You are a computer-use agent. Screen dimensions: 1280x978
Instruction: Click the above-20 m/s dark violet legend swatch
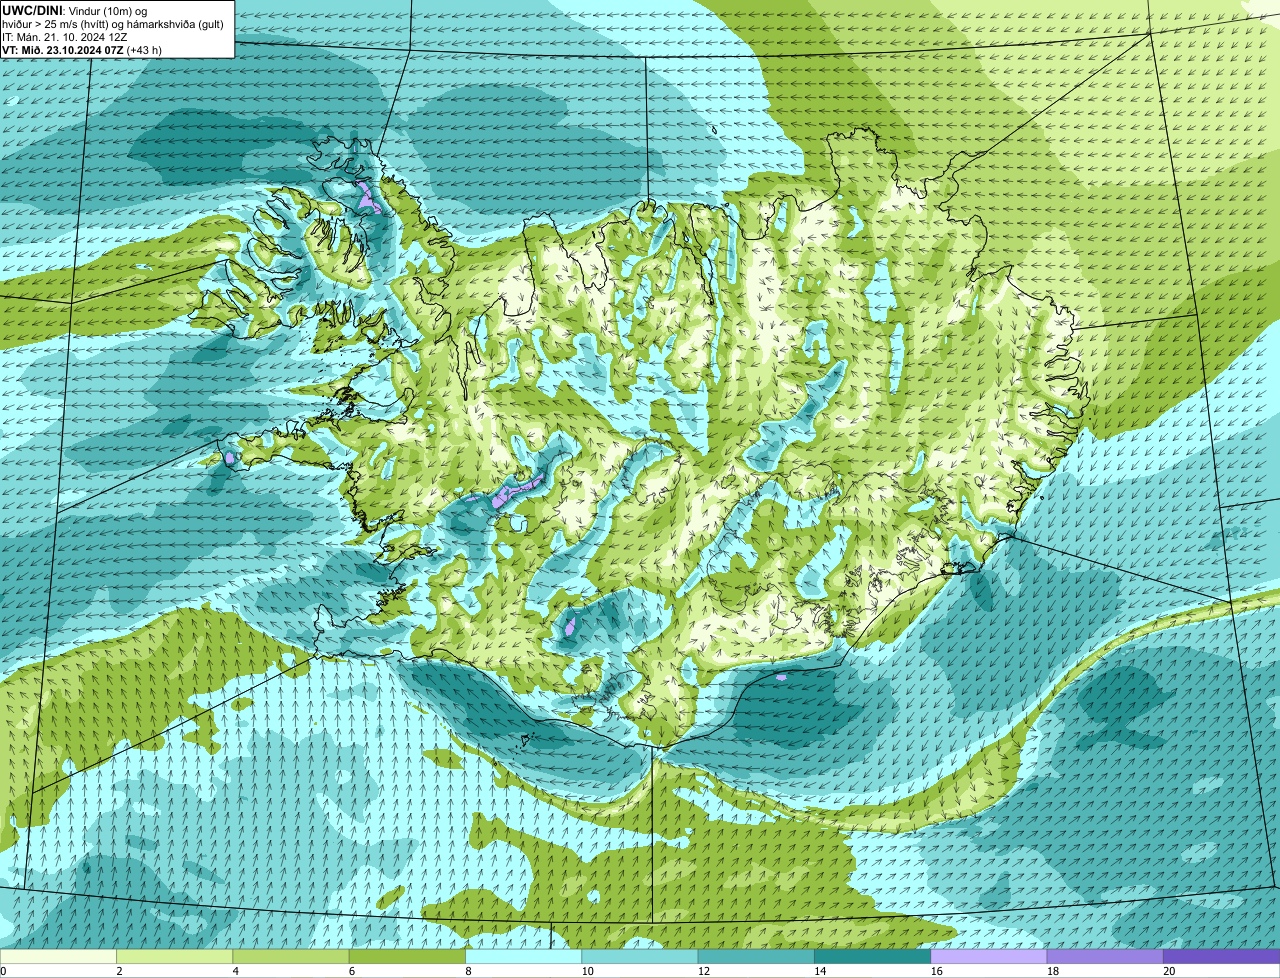[1222, 956]
